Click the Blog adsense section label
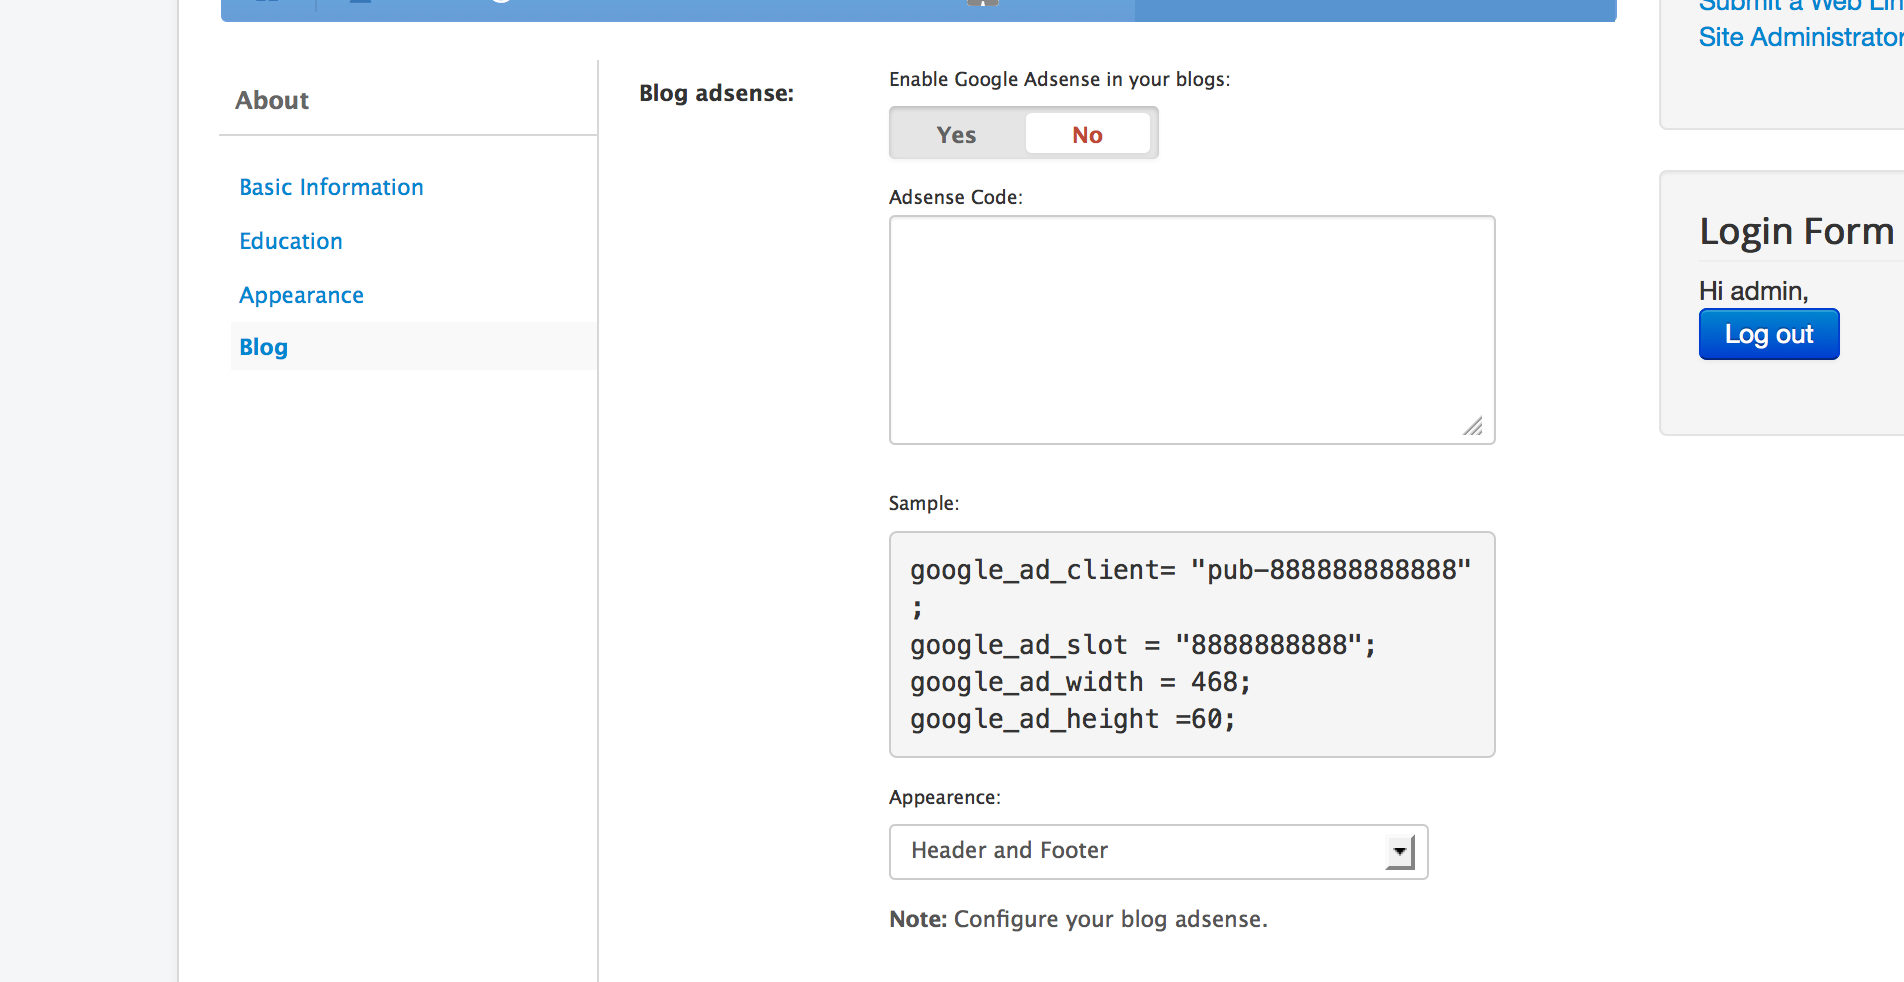 (x=716, y=93)
